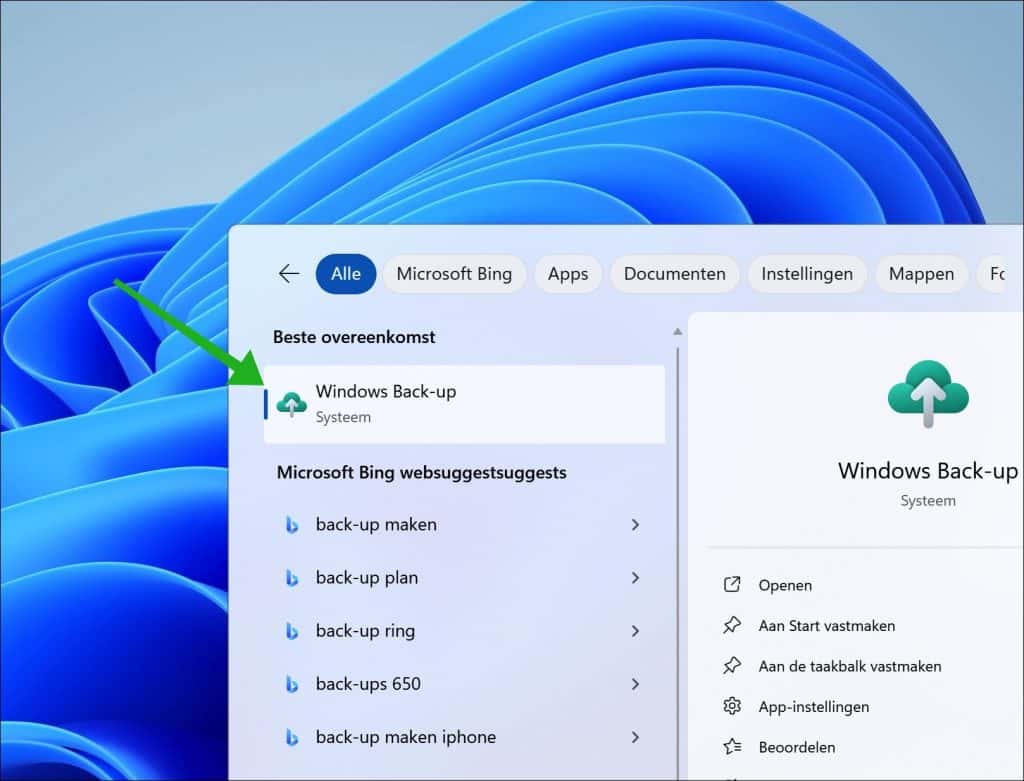
Task: Select the back-up plan web suggestion text
Action: (367, 578)
